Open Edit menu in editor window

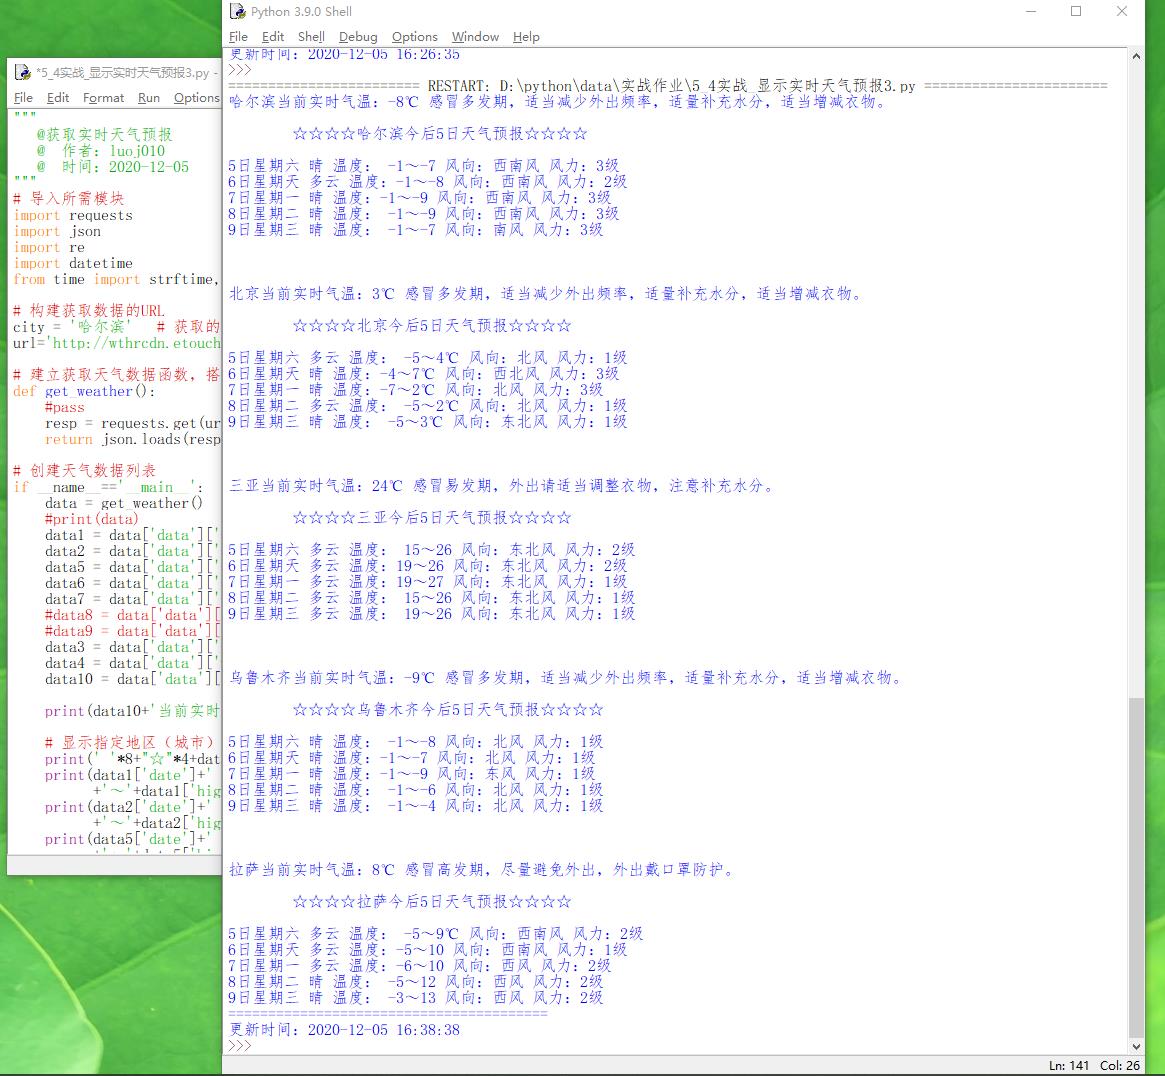click(58, 97)
